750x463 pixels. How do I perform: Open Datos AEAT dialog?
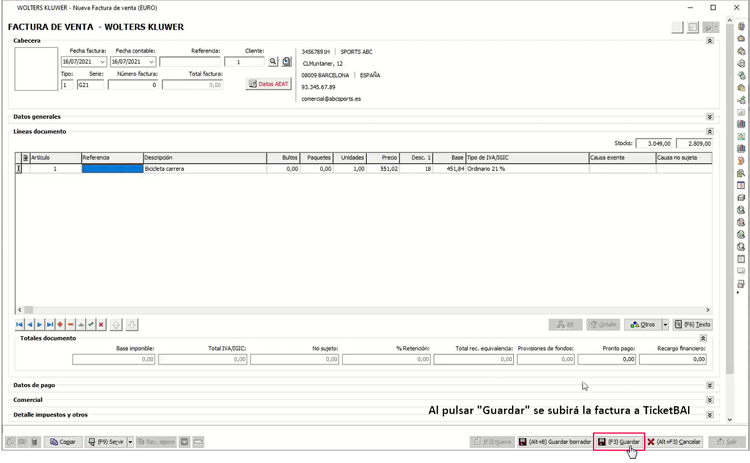[269, 84]
